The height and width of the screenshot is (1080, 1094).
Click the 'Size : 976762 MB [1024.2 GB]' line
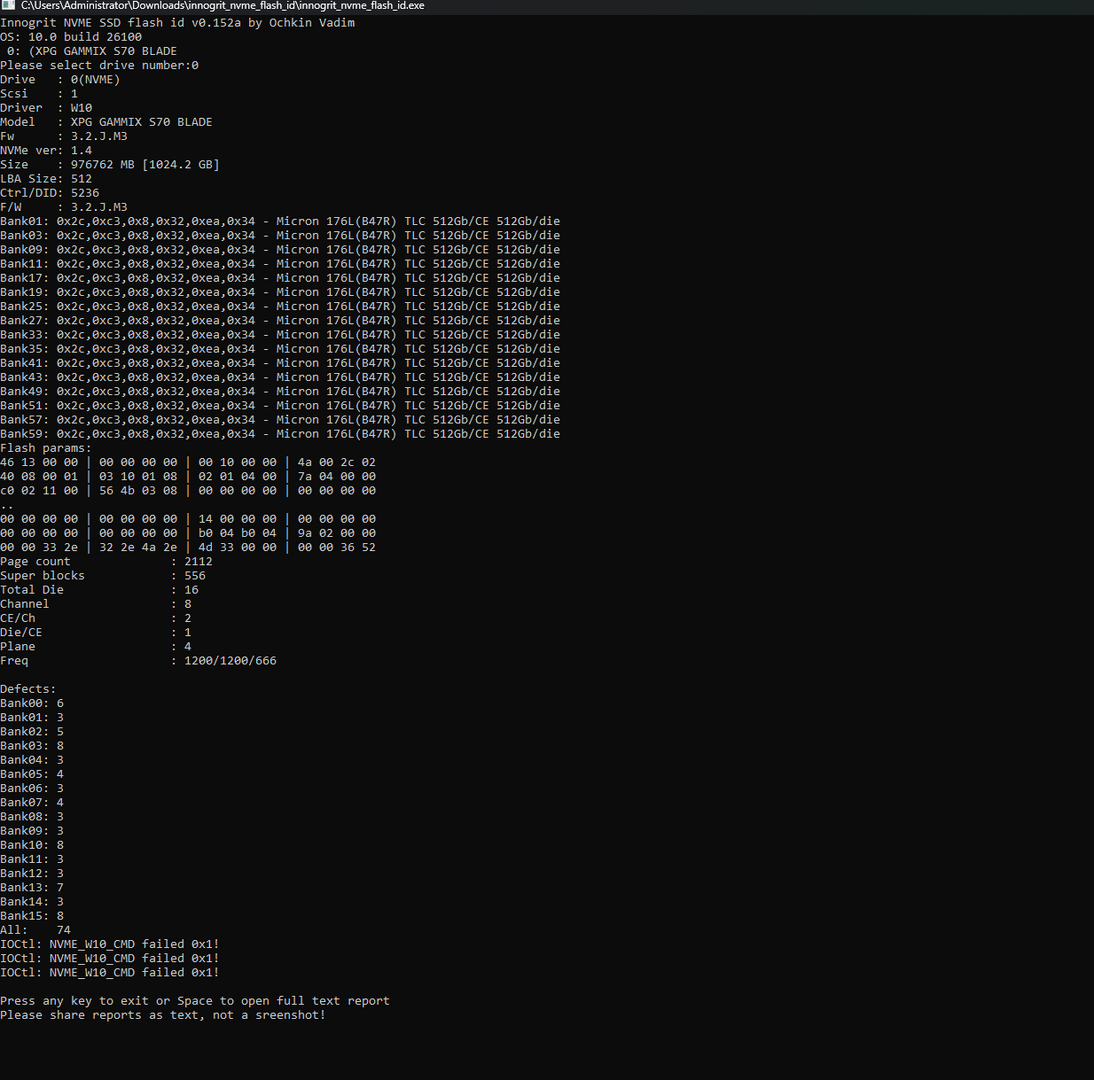click(x=110, y=165)
